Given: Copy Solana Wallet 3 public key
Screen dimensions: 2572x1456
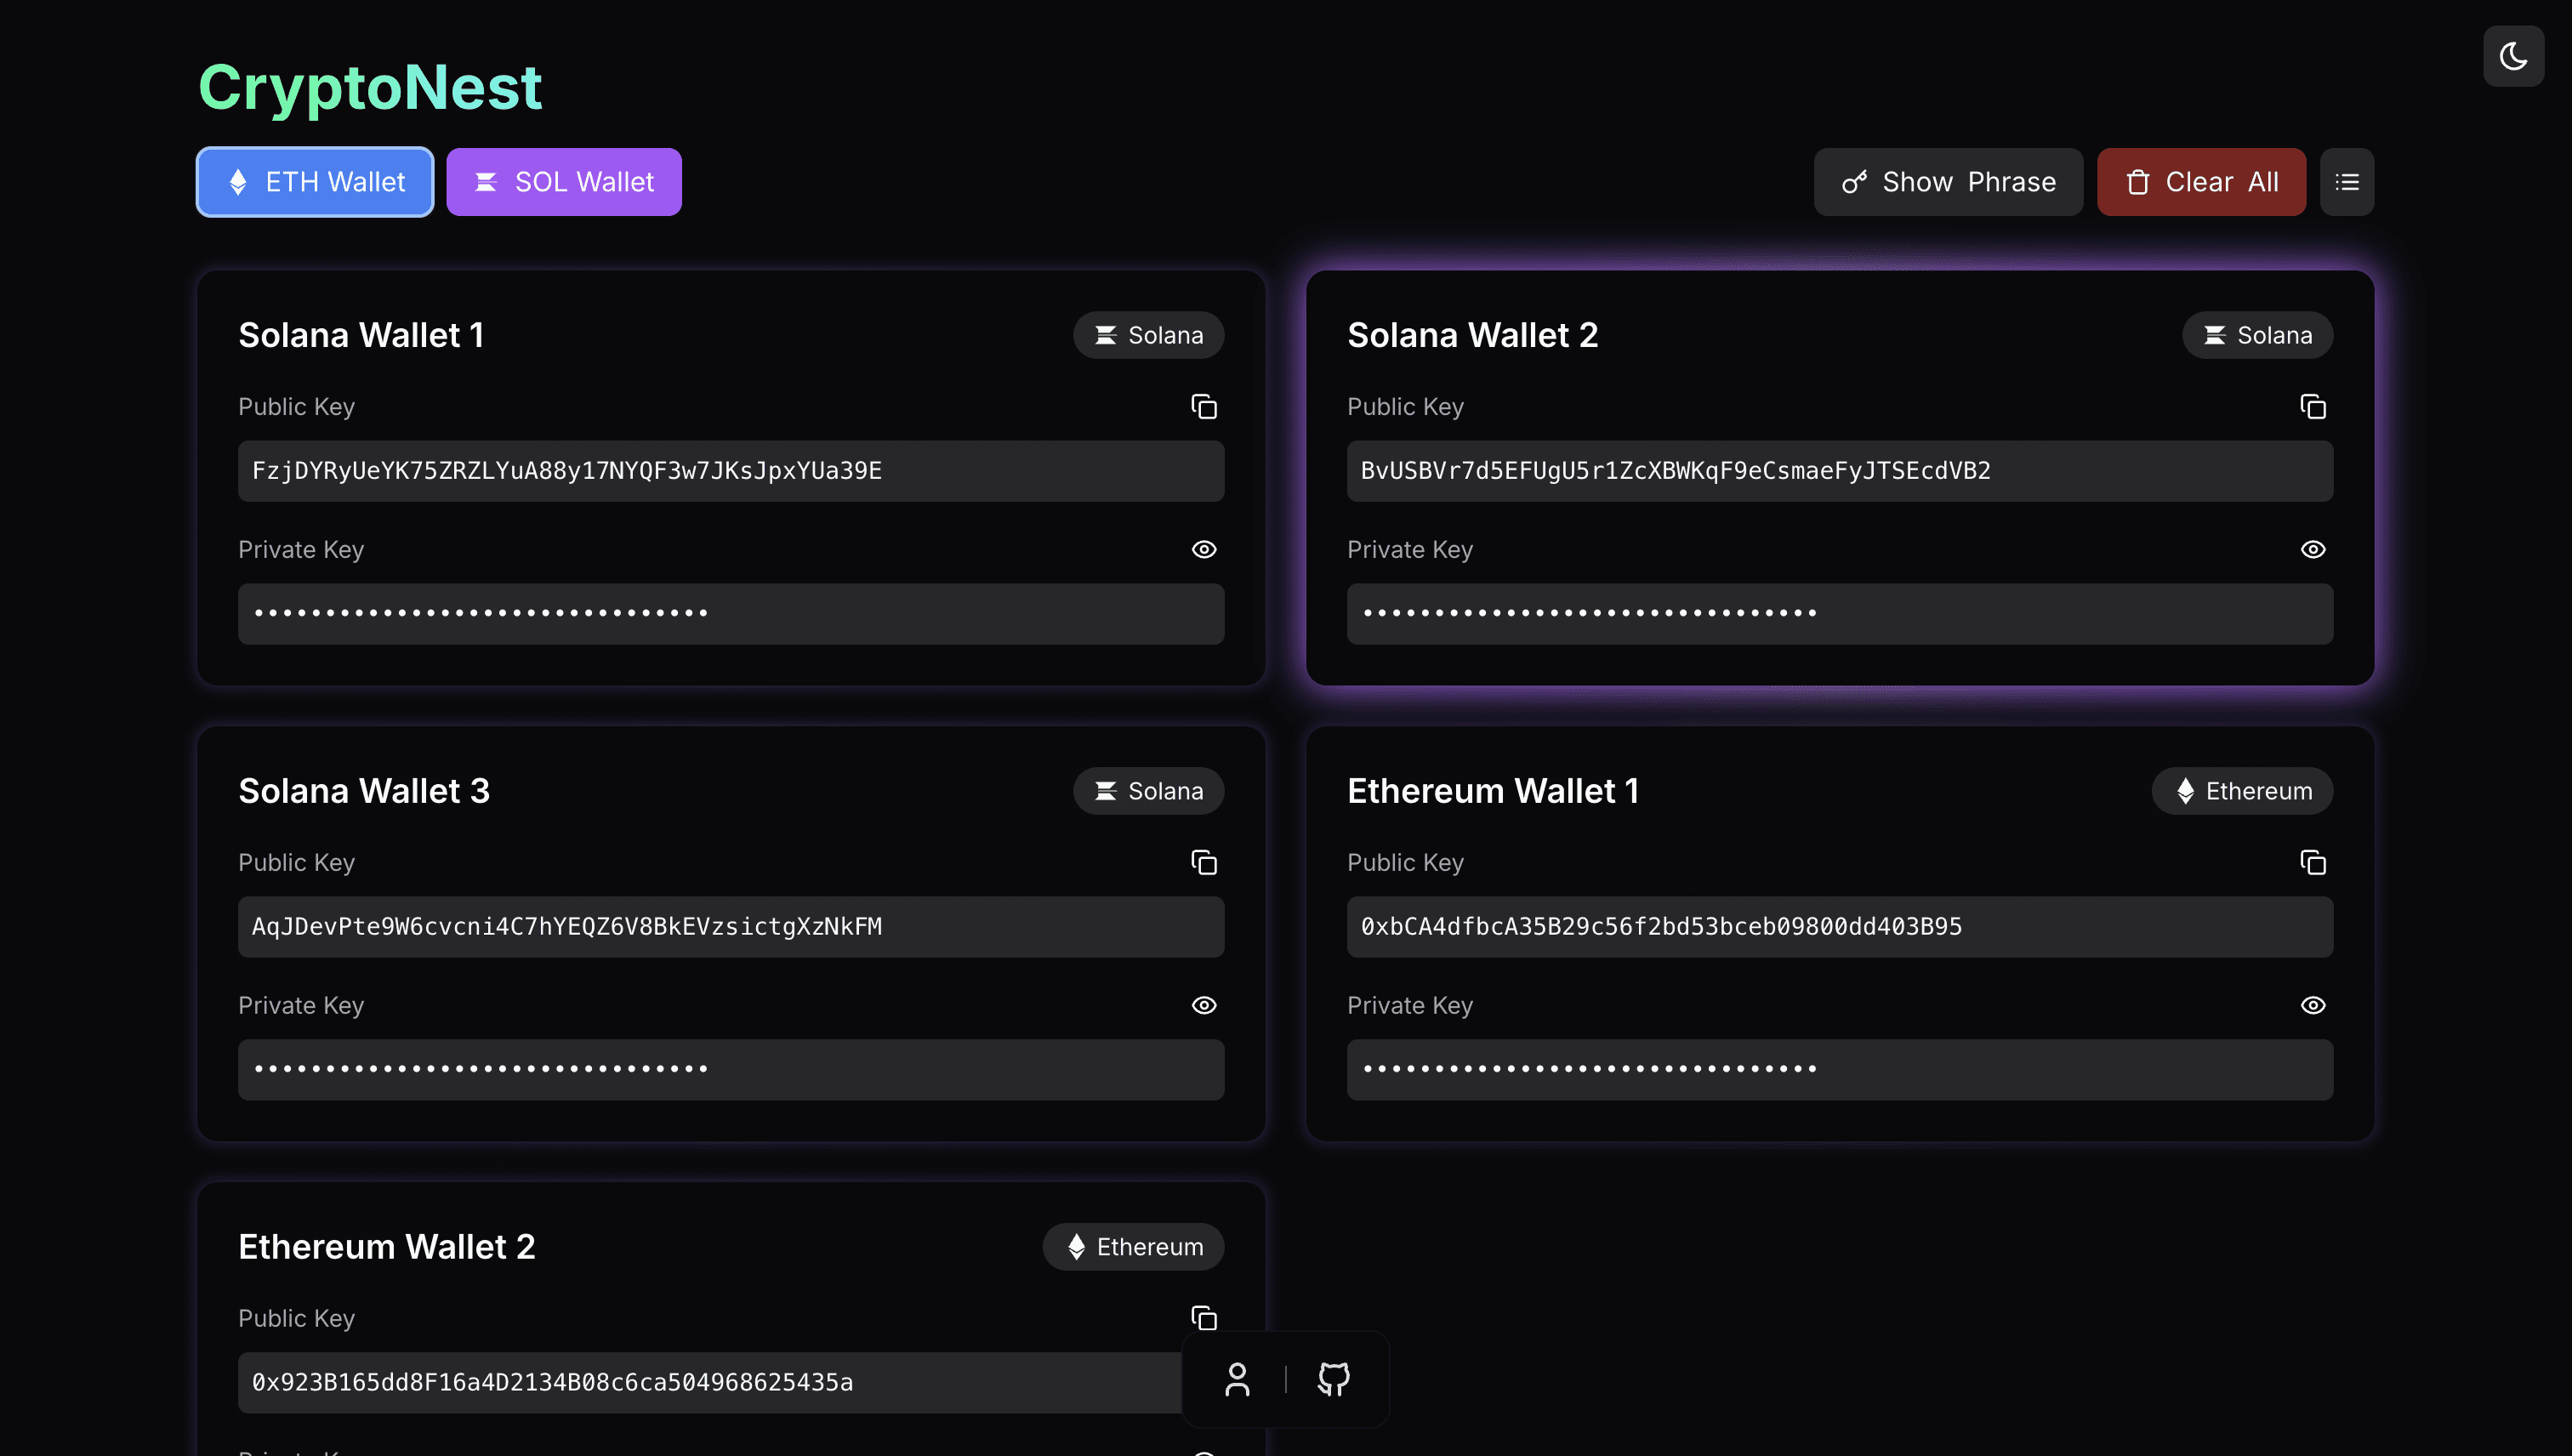Looking at the screenshot, I should [x=1203, y=862].
